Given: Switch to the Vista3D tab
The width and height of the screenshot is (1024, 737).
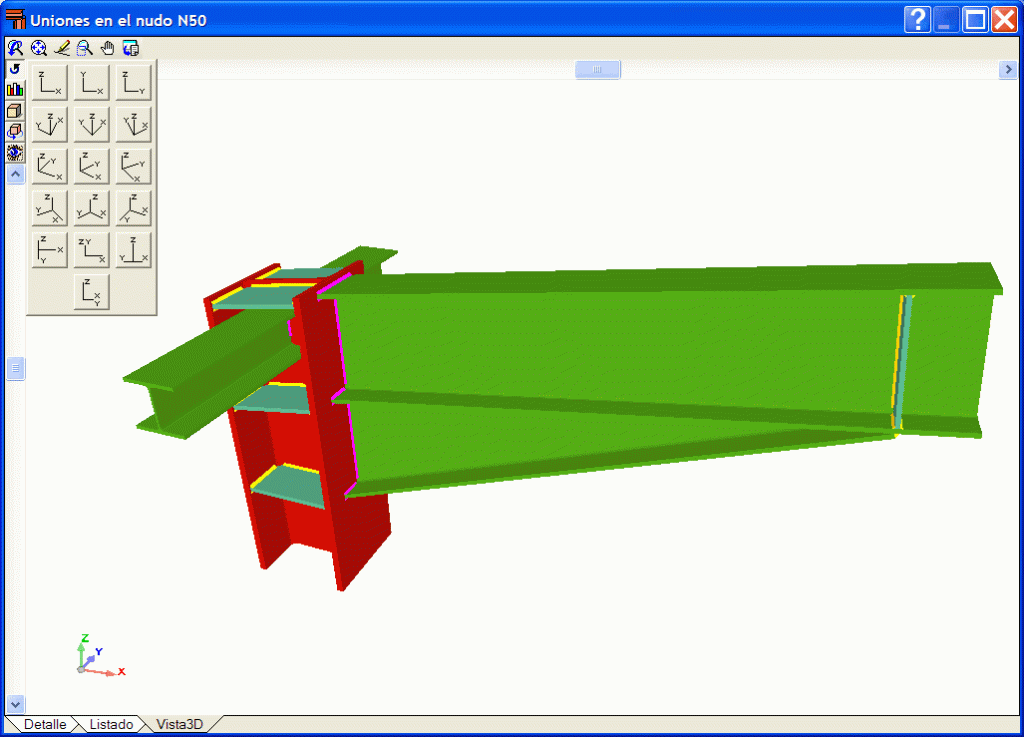Looking at the screenshot, I should (x=180, y=724).
